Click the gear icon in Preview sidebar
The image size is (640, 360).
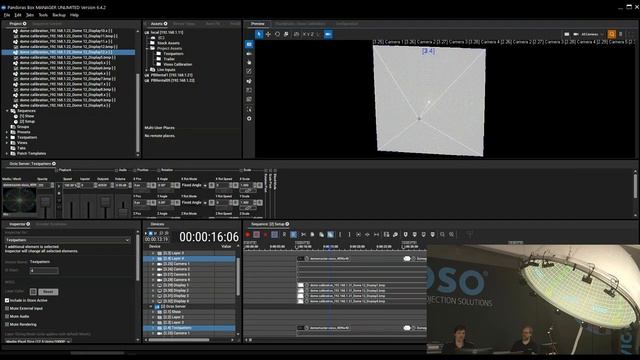pos(249,118)
